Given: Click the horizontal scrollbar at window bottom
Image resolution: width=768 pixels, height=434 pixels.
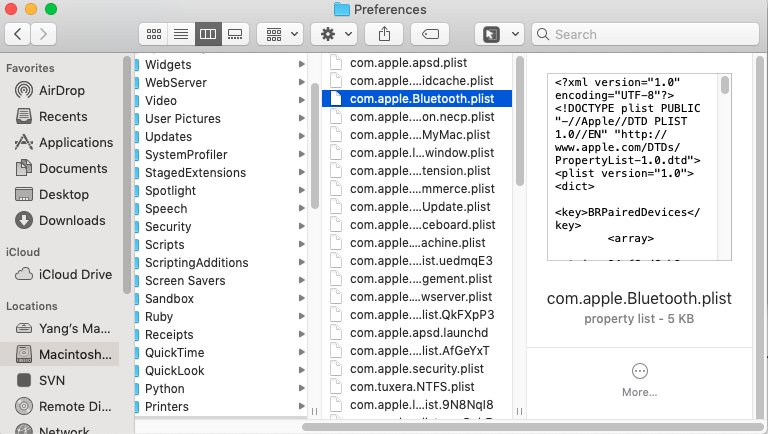Looking at the screenshot, I should (x=533, y=427).
